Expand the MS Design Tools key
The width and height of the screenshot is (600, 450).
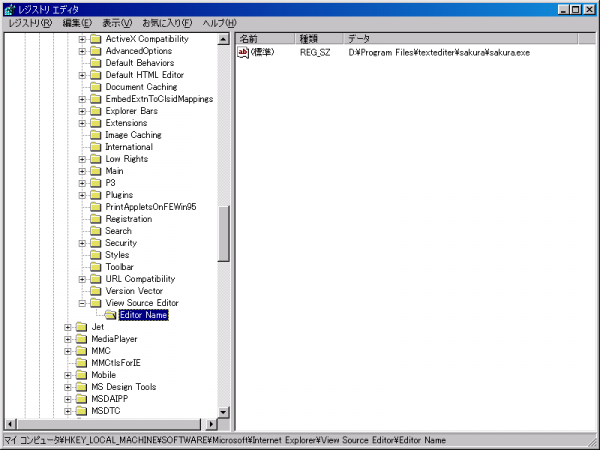coord(68,387)
